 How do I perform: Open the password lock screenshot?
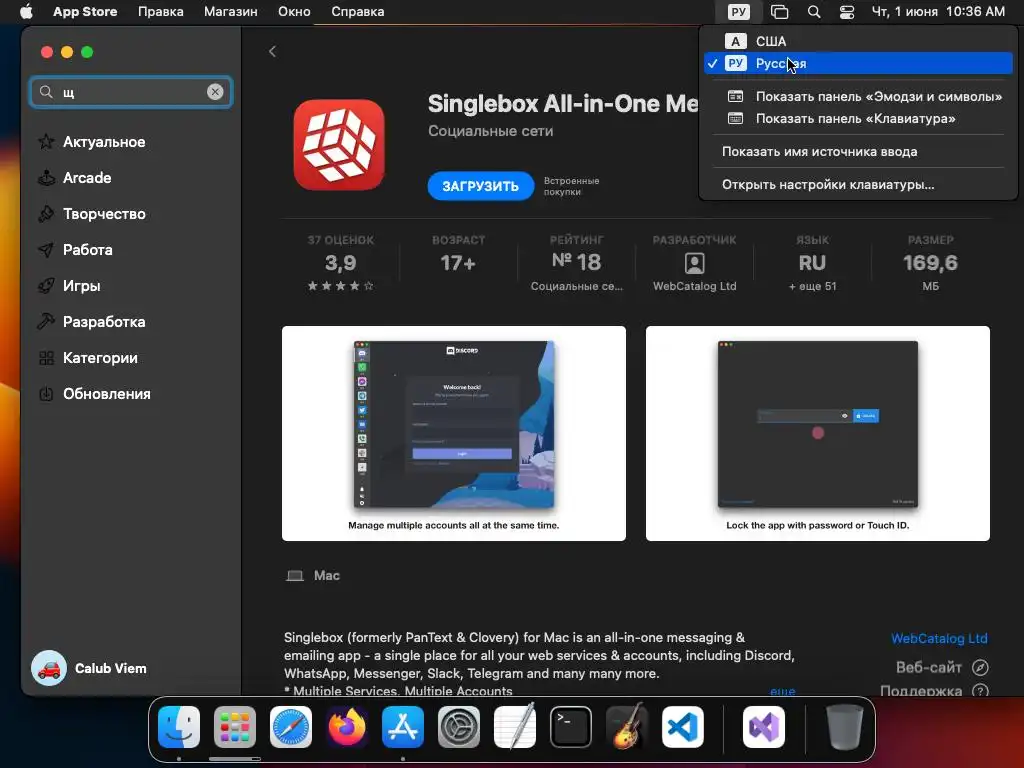pyautogui.click(x=818, y=433)
